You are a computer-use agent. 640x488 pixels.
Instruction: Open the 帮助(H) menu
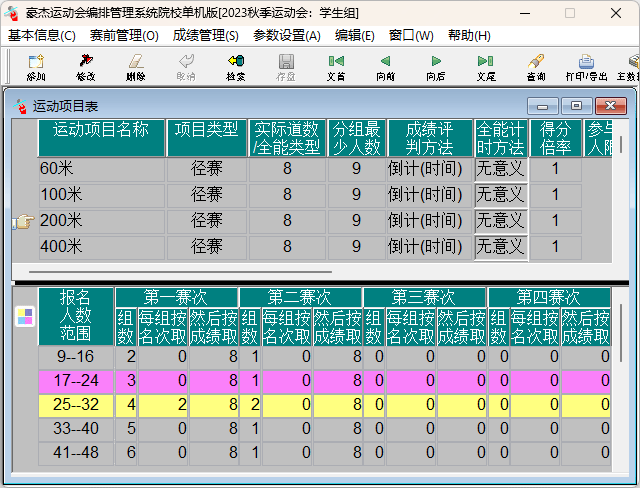469,35
